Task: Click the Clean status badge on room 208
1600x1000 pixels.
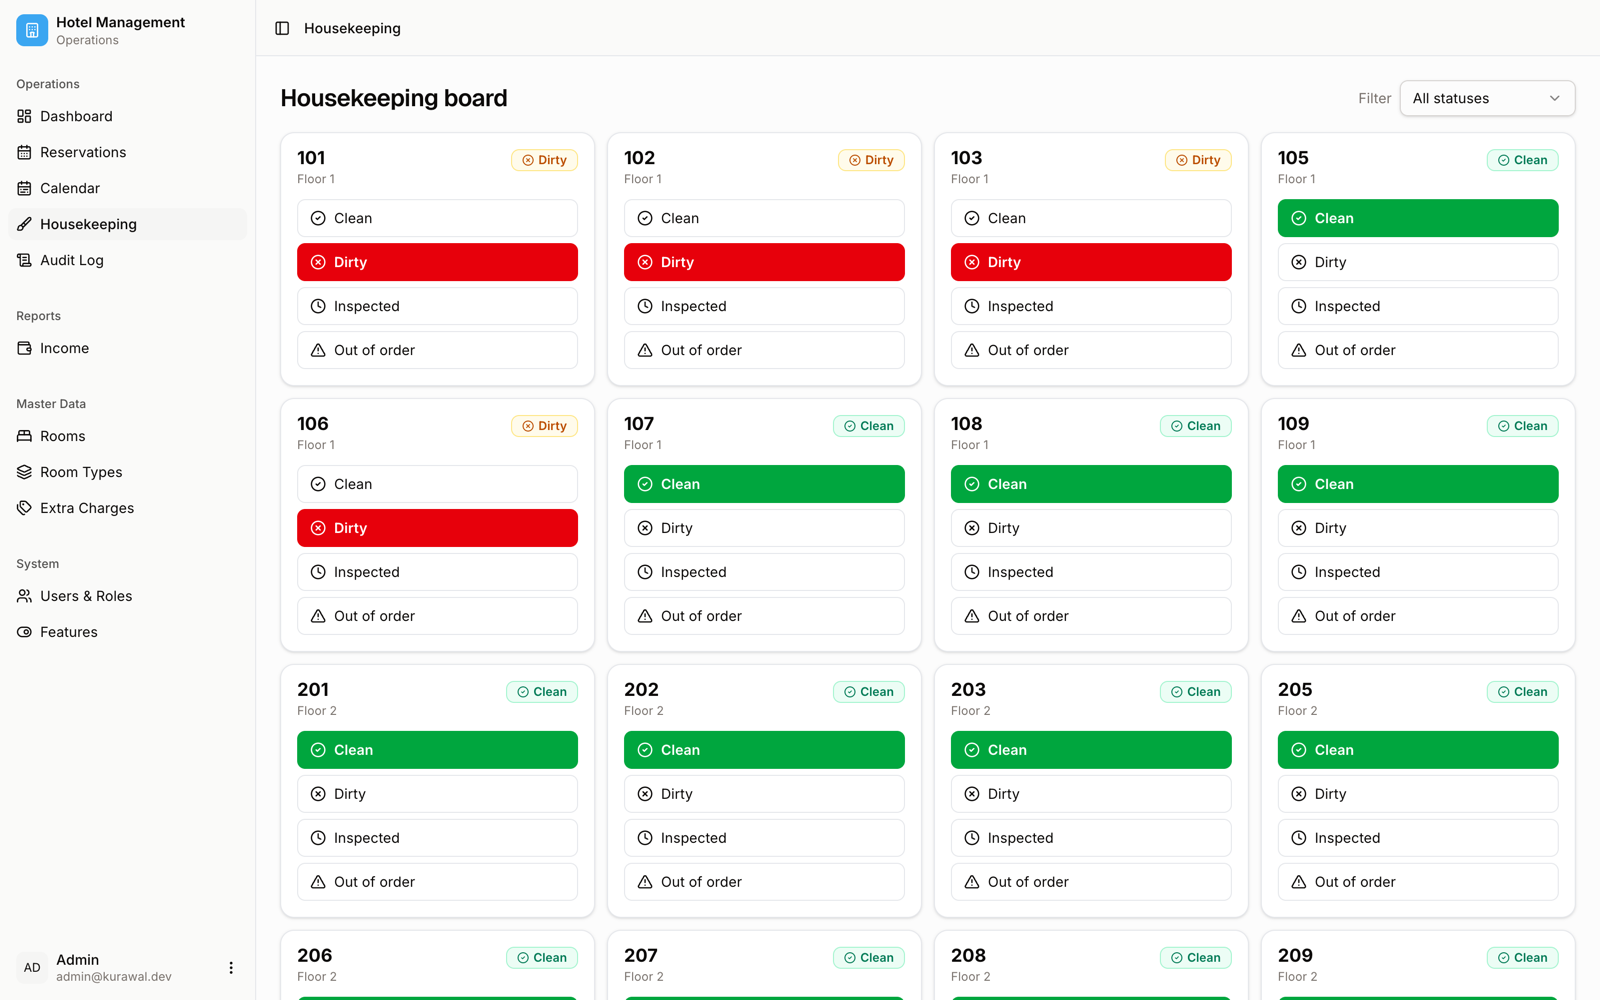Action: 1195,958
